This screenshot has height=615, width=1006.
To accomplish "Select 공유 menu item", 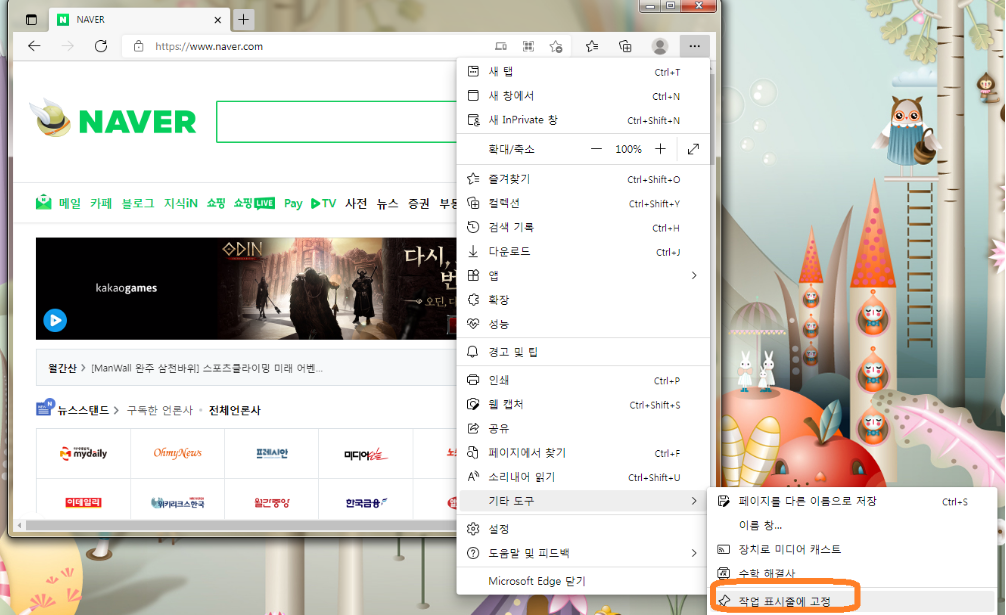I will pyautogui.click(x=583, y=428).
